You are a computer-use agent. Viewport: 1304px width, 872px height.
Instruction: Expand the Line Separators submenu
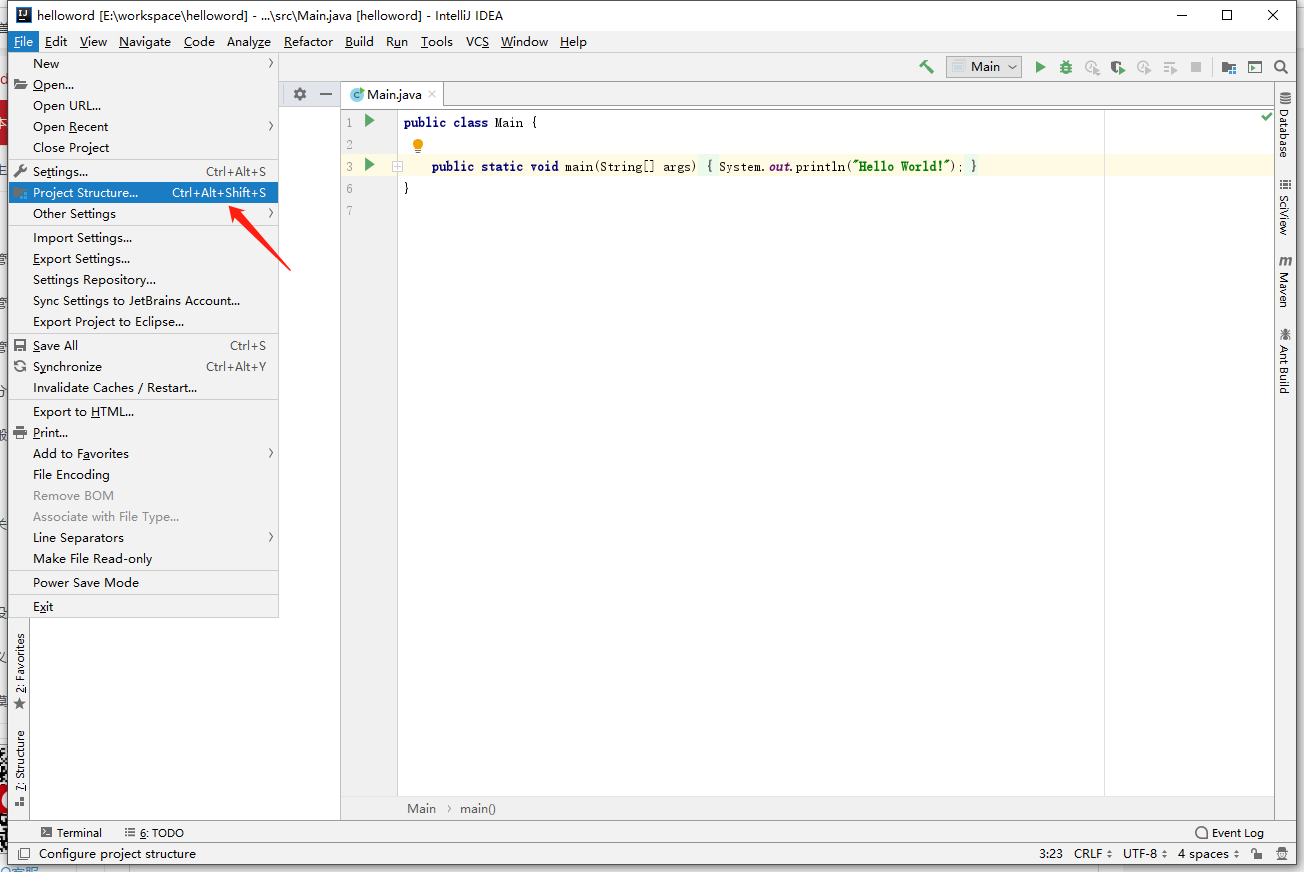tap(143, 537)
